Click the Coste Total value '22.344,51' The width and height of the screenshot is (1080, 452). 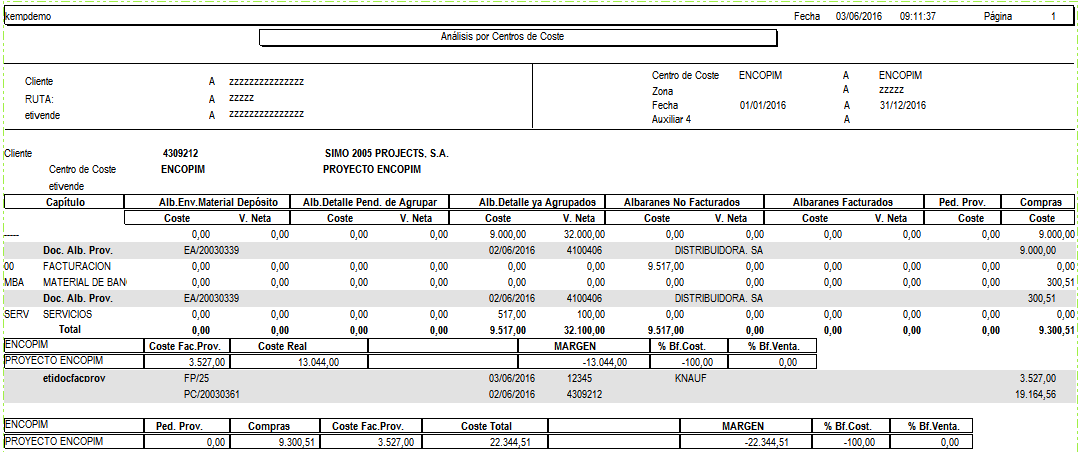coord(510,442)
